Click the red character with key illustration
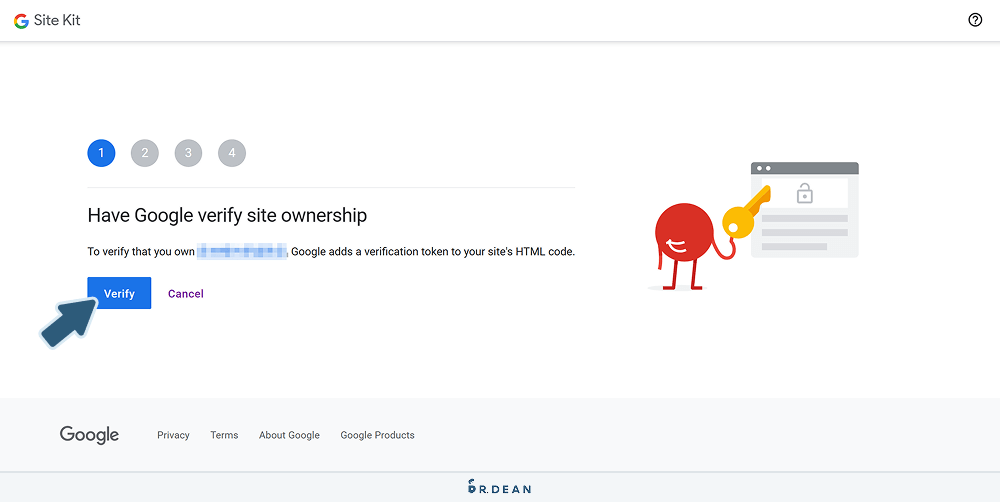 (x=753, y=227)
